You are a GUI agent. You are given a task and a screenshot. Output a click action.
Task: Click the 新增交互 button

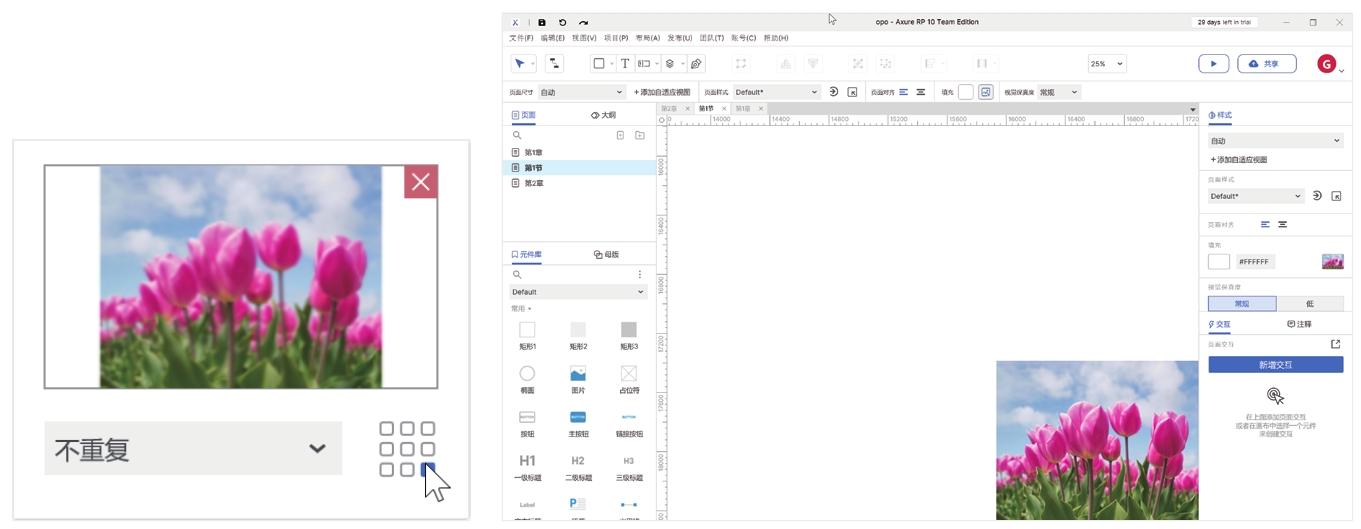pyautogui.click(x=1275, y=365)
